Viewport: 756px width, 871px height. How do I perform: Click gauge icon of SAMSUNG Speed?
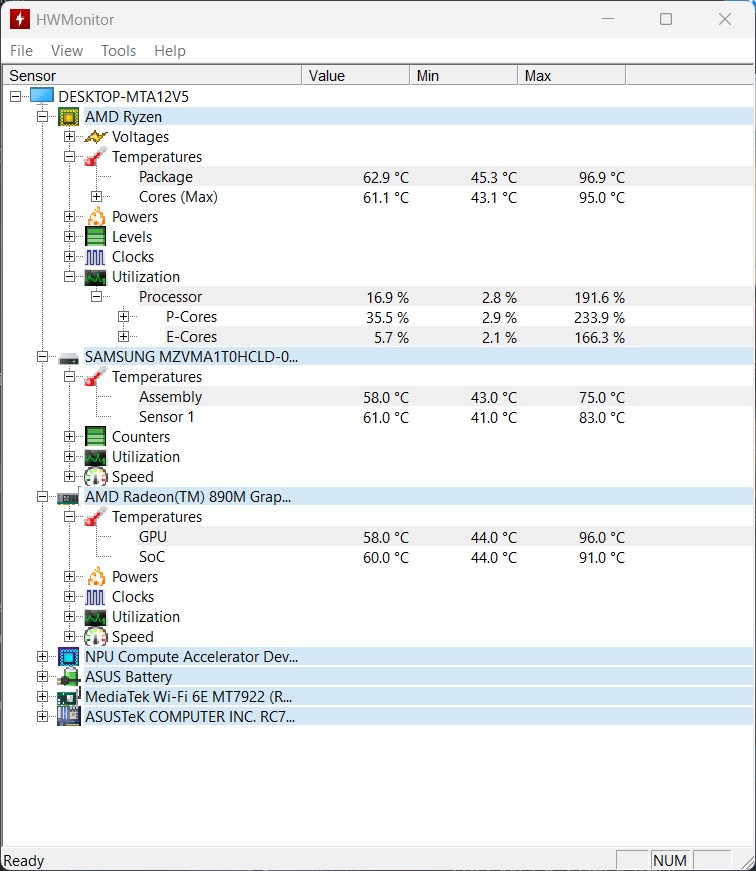pos(96,477)
